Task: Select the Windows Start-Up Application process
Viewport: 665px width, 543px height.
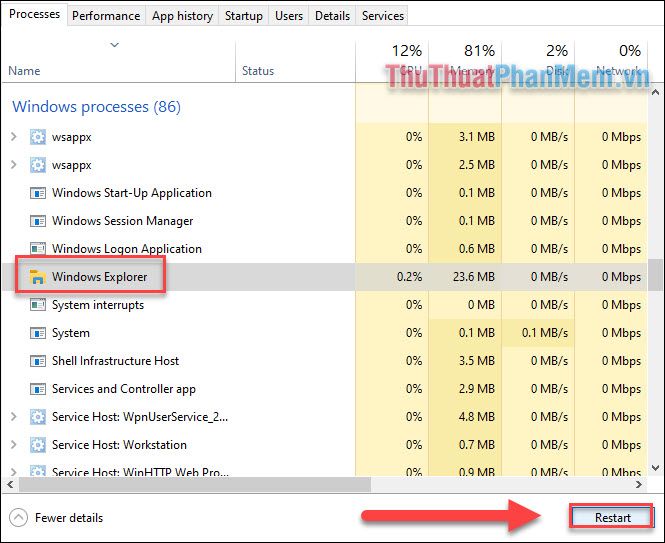Action: [x=325, y=193]
